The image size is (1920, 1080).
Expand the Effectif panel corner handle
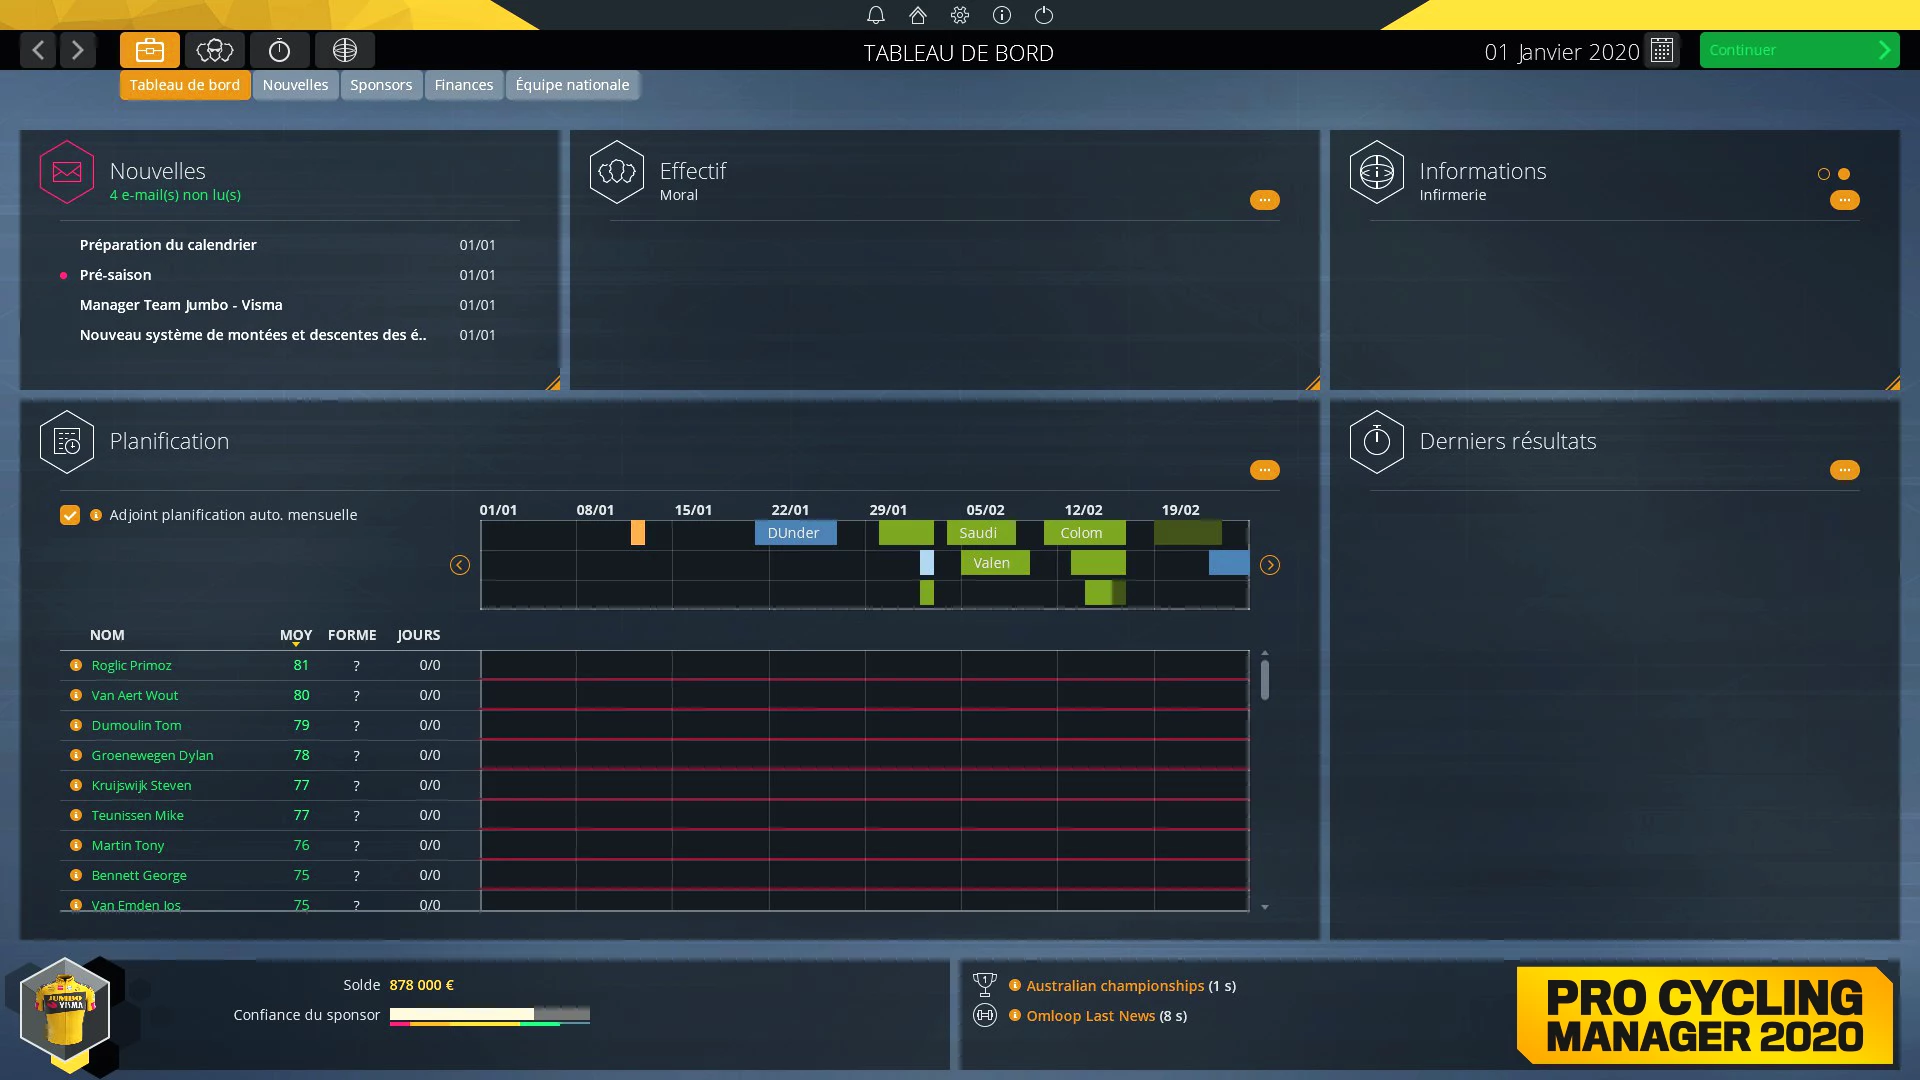tap(1313, 383)
